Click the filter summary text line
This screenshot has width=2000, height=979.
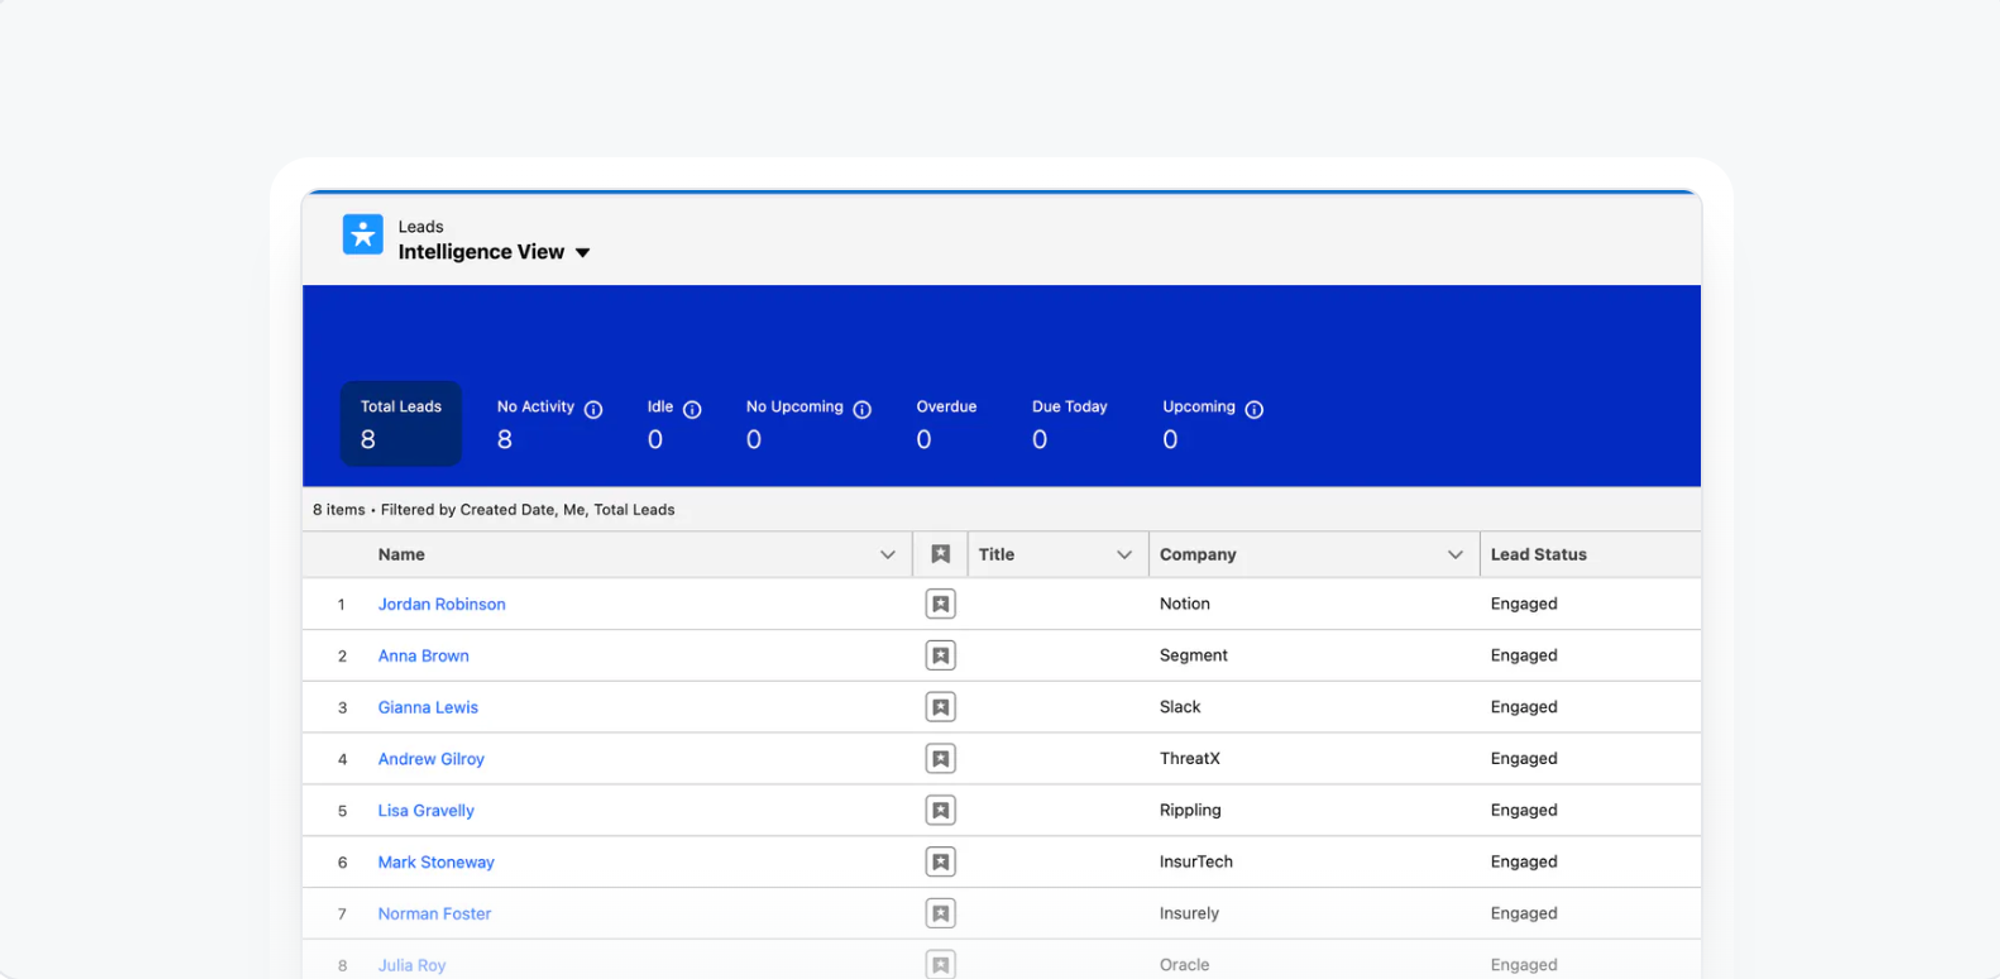click(x=494, y=510)
